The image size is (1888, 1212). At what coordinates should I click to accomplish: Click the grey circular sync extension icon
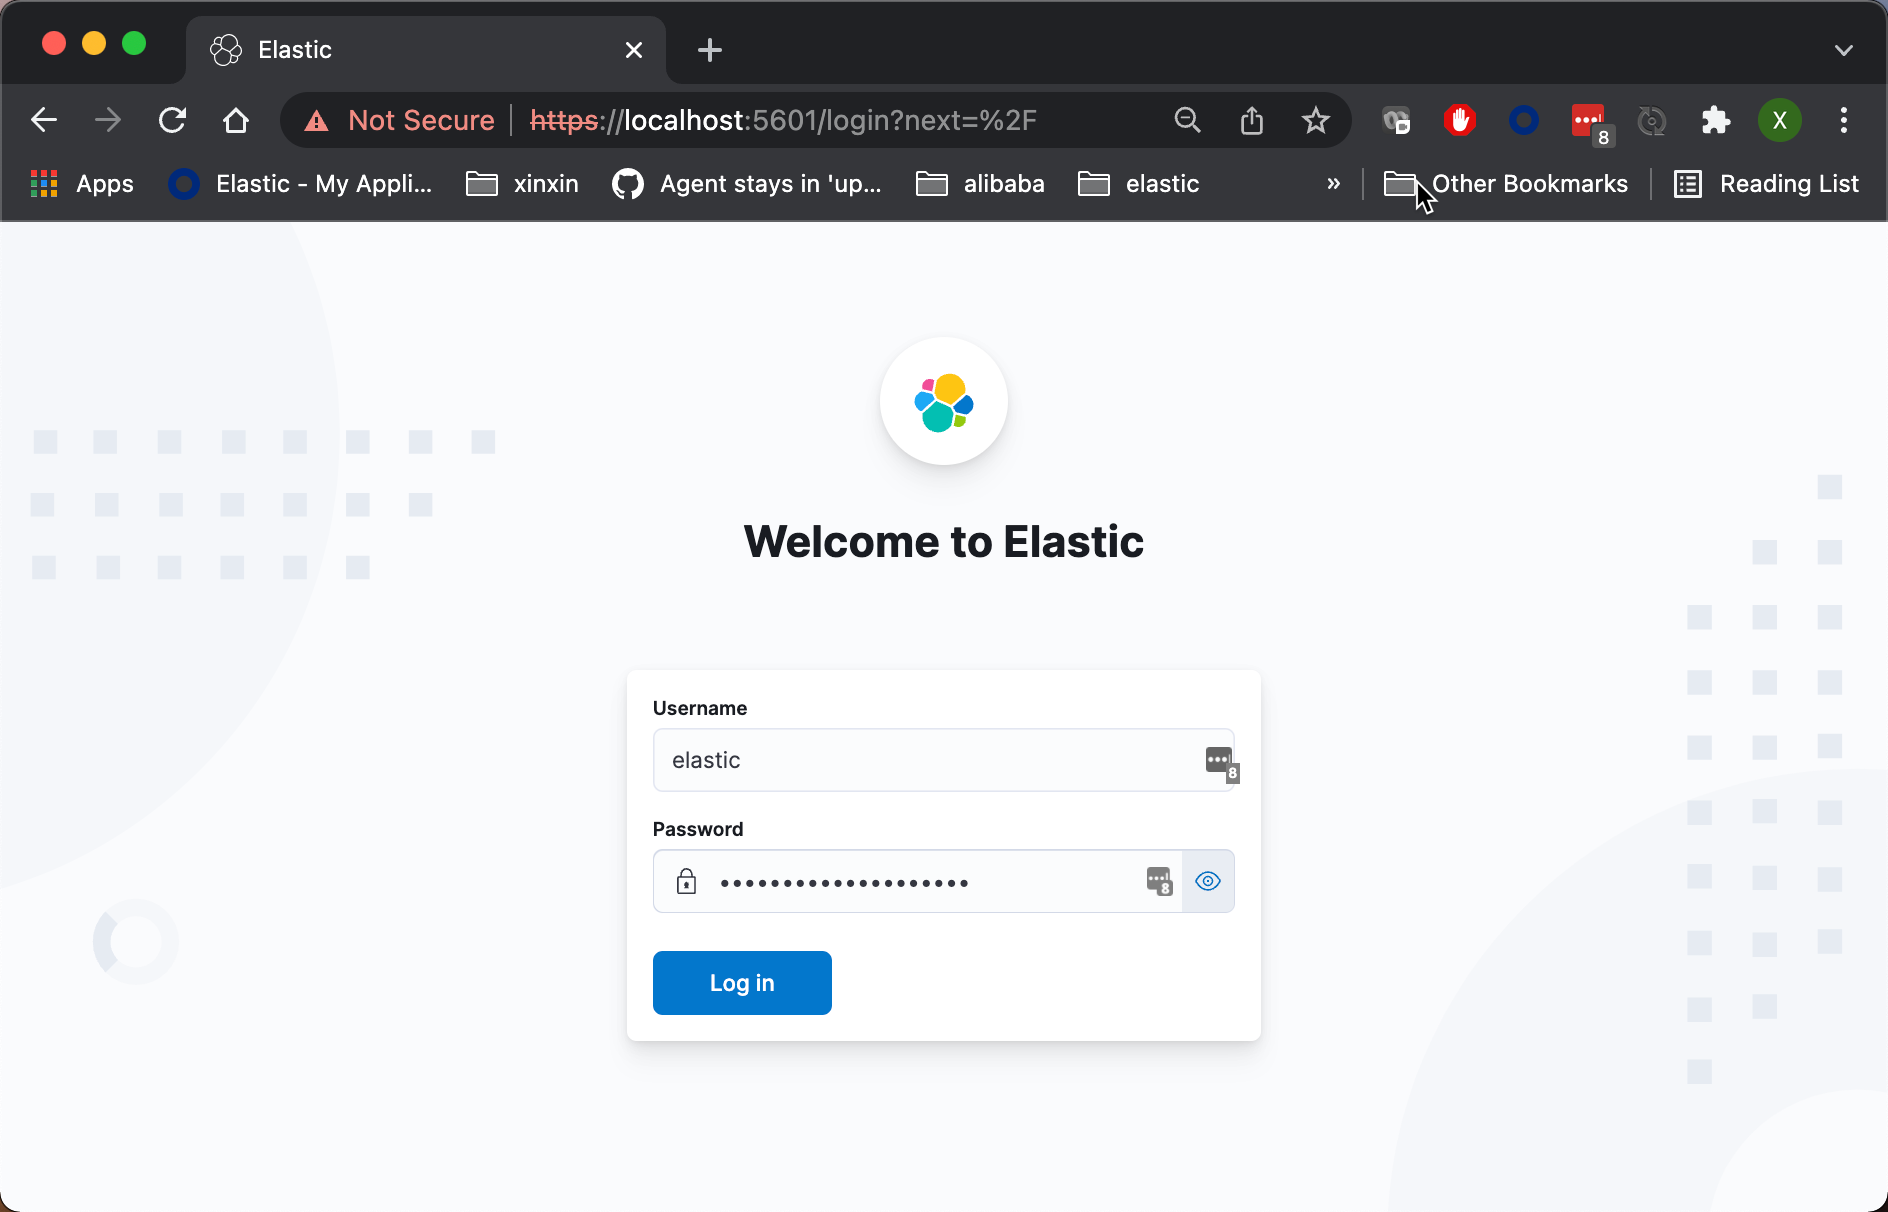[x=1652, y=120]
